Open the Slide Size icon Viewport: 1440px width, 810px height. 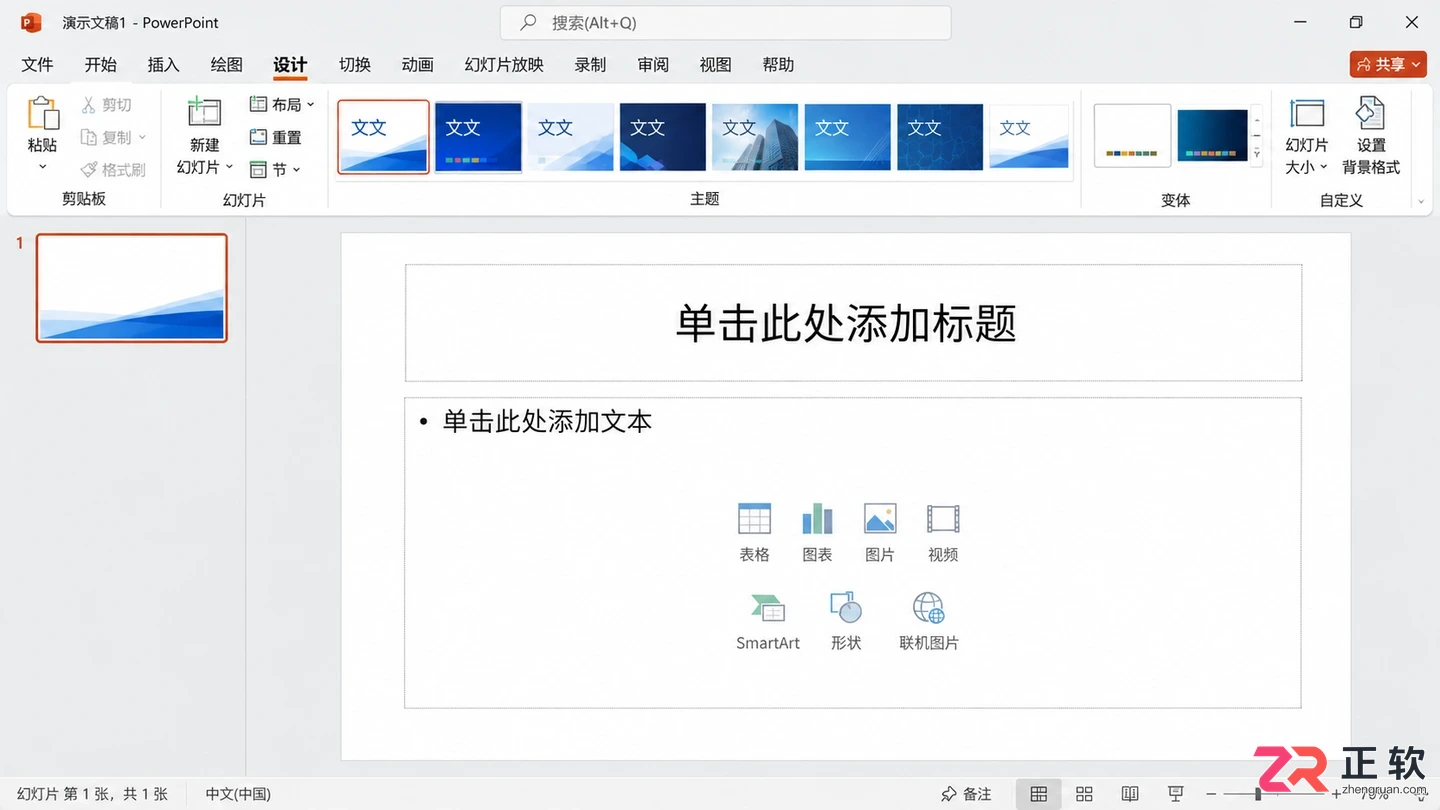(x=1306, y=113)
